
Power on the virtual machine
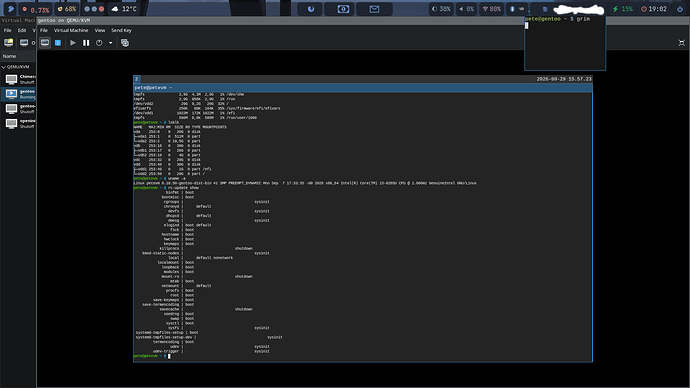pyautogui.click(x=73, y=43)
